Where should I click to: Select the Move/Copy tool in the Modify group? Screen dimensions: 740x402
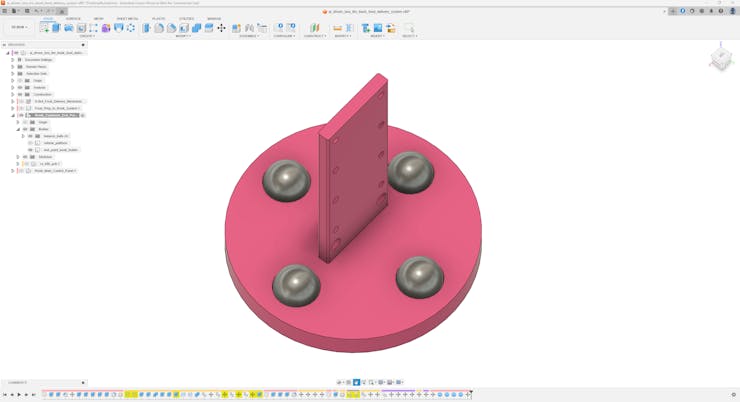click(221, 28)
